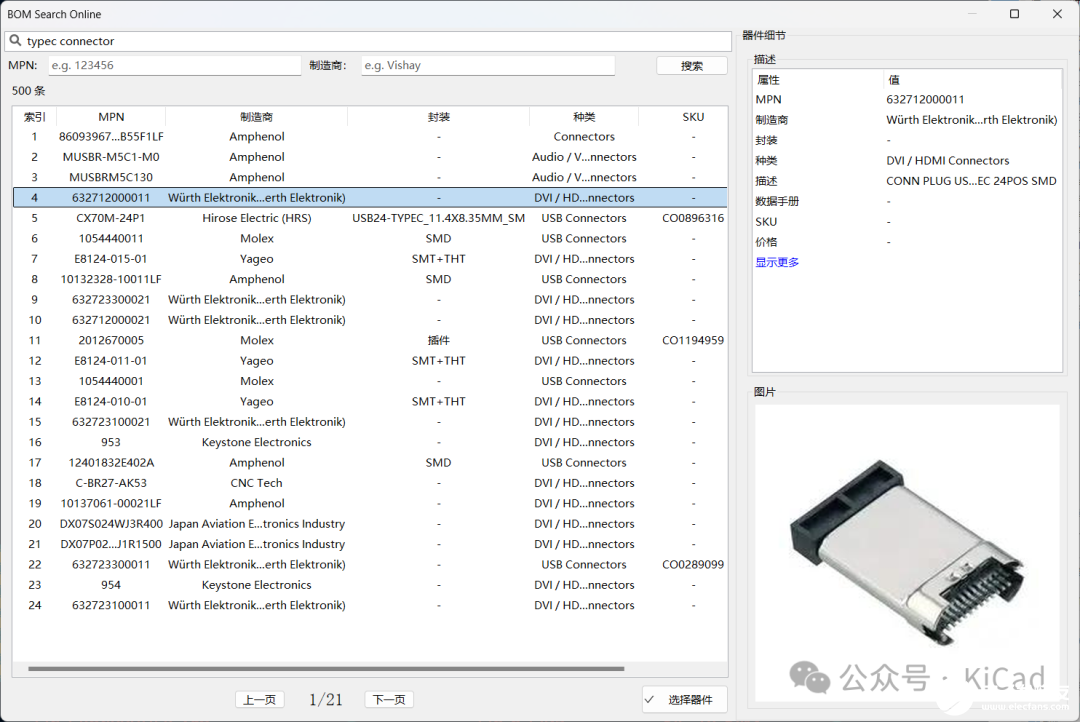Select row with MPN E8124-015-01
This screenshot has height=722, width=1080.
point(370,258)
